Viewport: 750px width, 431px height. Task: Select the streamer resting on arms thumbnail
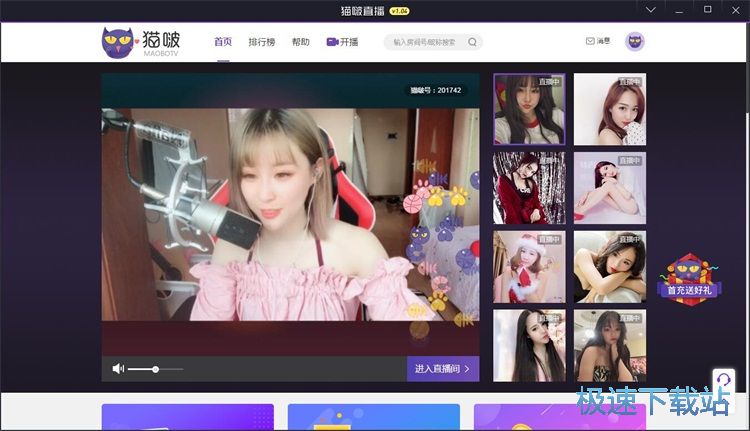(610, 267)
